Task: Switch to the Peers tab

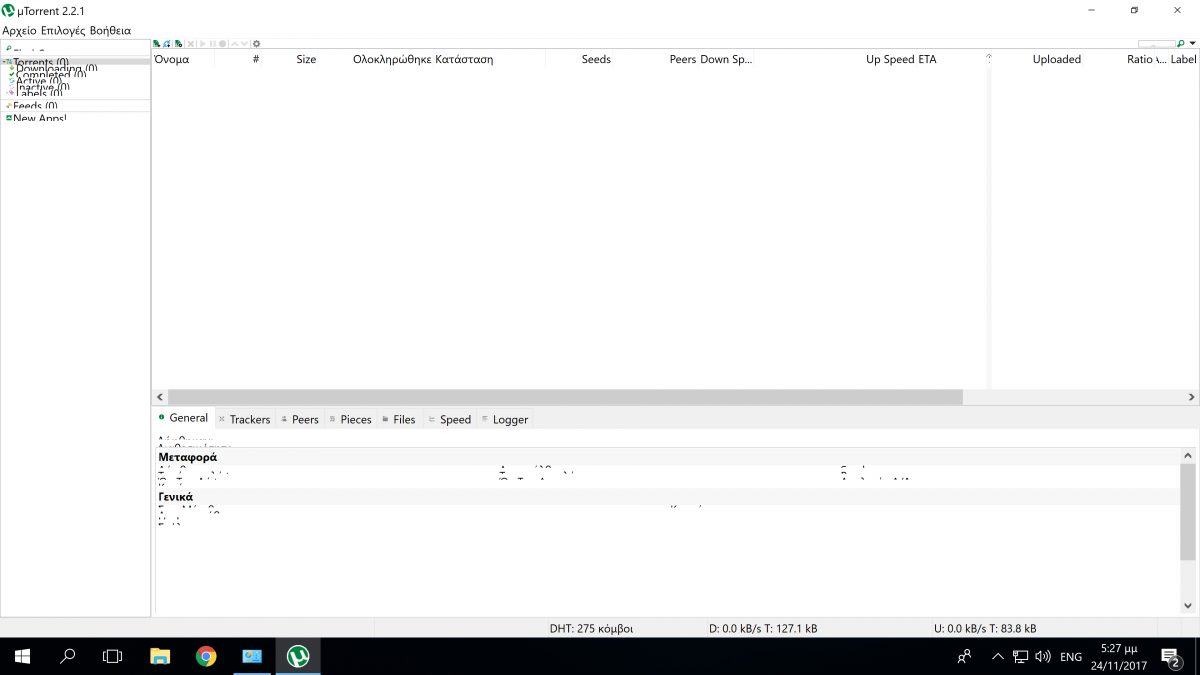Action: (299, 419)
